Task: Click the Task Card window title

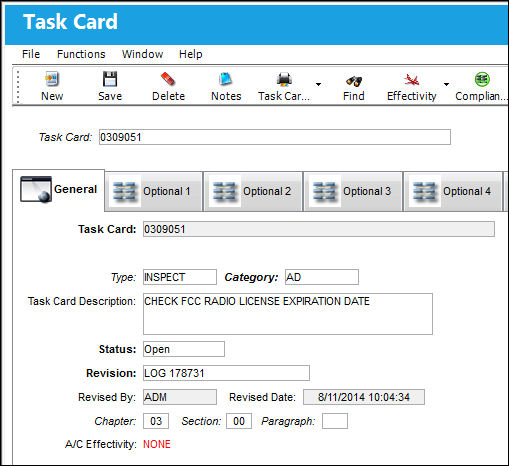Action: pos(70,22)
